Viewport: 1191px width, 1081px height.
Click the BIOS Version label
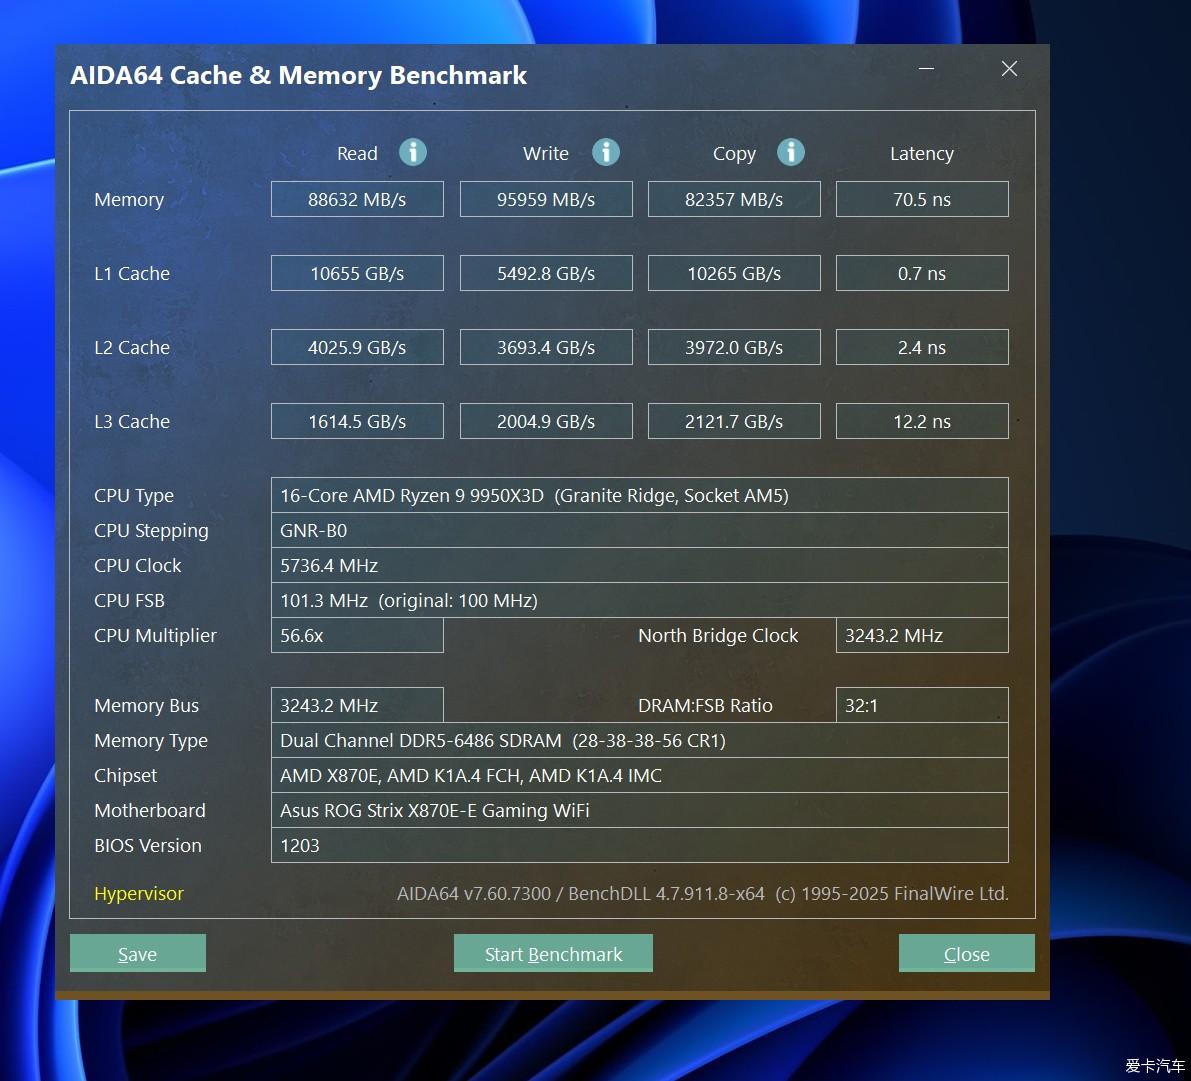(148, 845)
